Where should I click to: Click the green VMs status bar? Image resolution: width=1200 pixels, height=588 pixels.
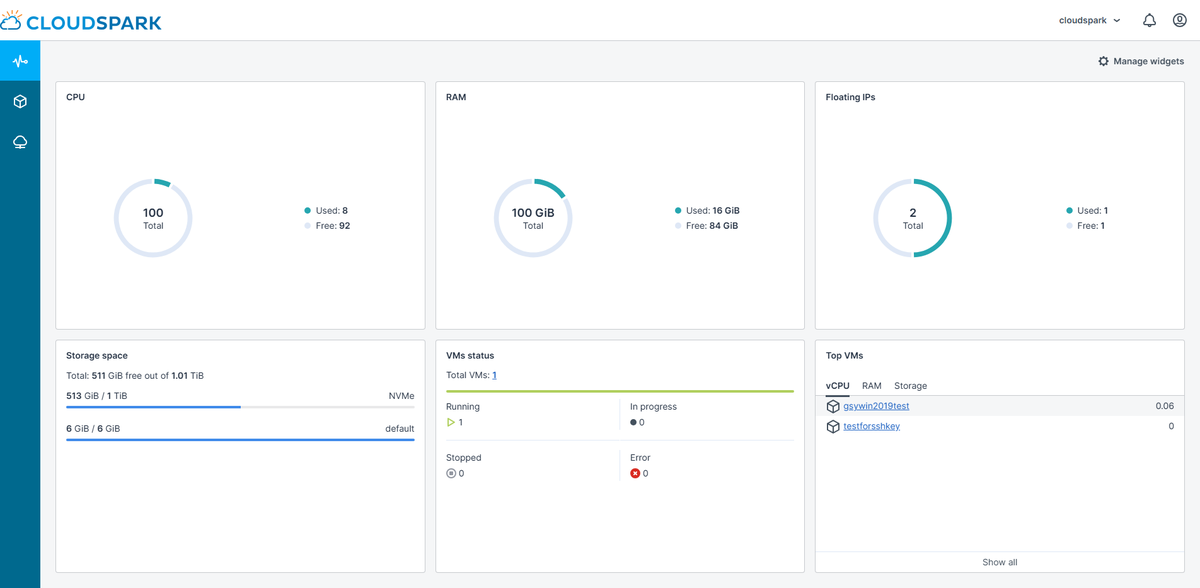pos(620,391)
